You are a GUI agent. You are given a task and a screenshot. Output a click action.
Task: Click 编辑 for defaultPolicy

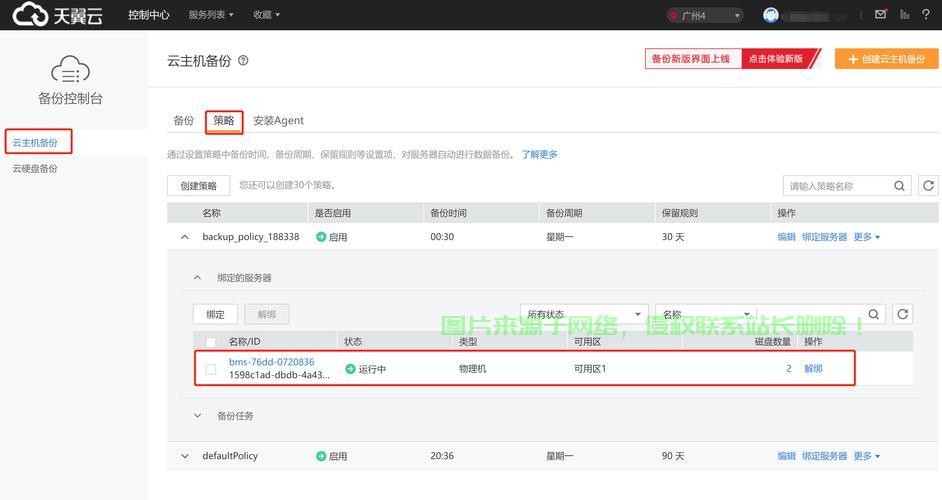point(786,456)
